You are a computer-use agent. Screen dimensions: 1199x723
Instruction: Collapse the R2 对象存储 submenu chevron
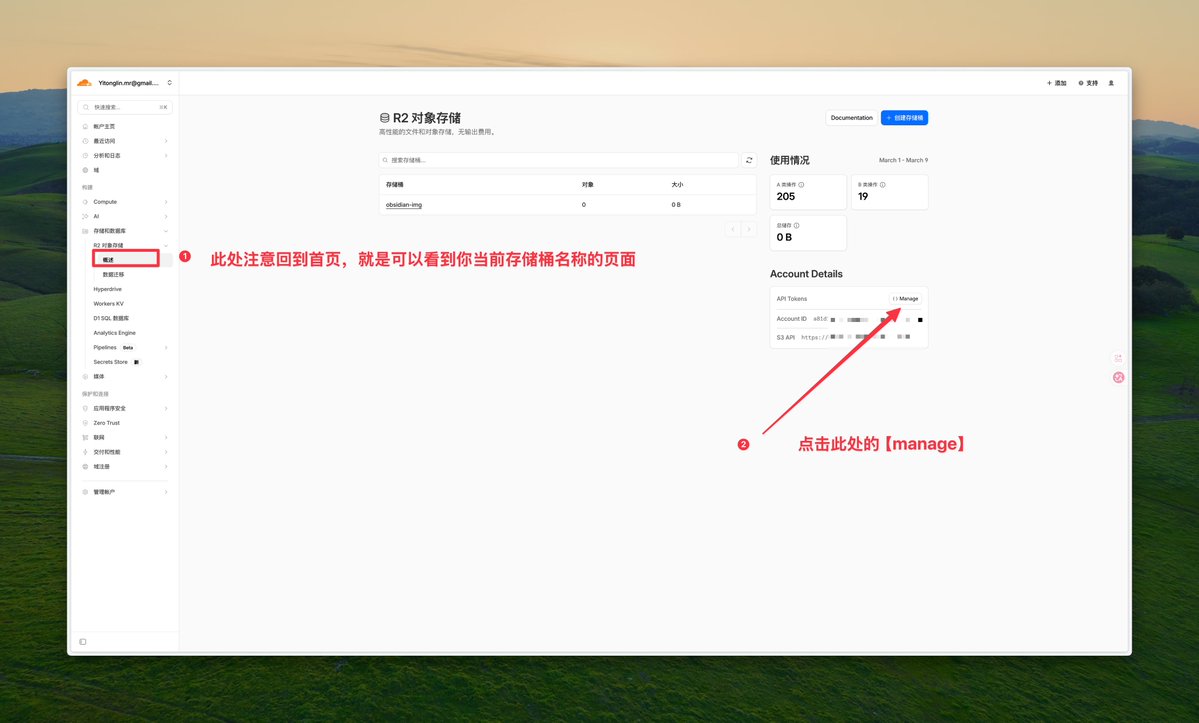click(166, 245)
